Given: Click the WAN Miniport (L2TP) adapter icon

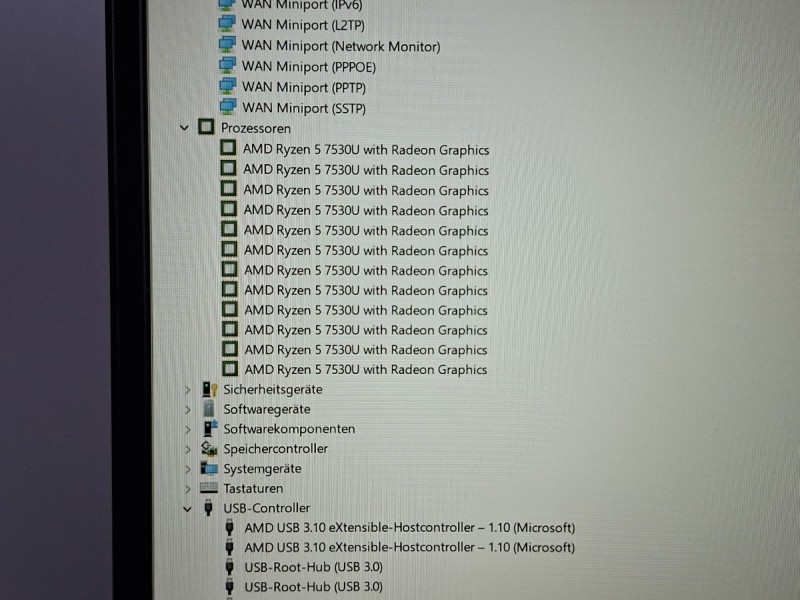Looking at the screenshot, I should point(227,24).
